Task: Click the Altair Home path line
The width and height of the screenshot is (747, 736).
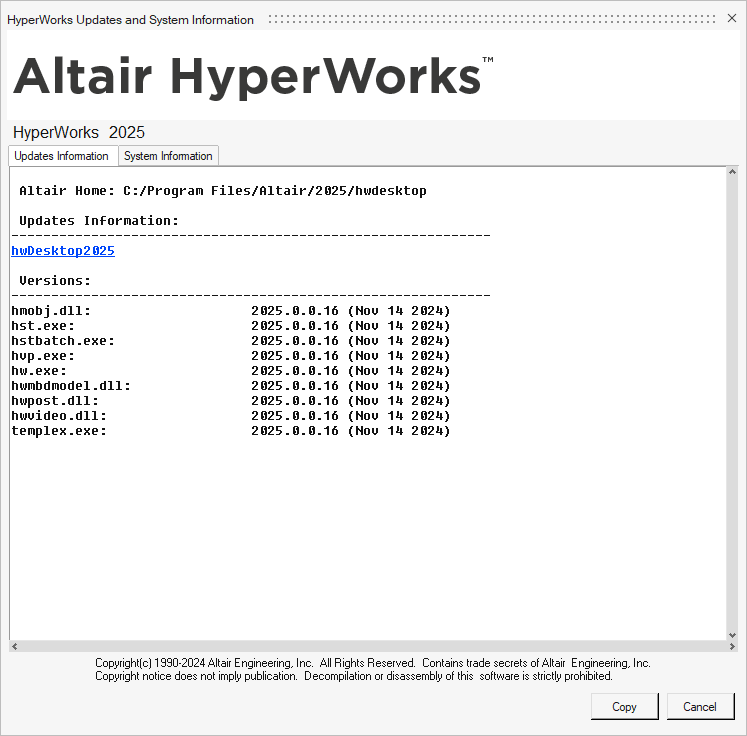Action: pos(222,191)
